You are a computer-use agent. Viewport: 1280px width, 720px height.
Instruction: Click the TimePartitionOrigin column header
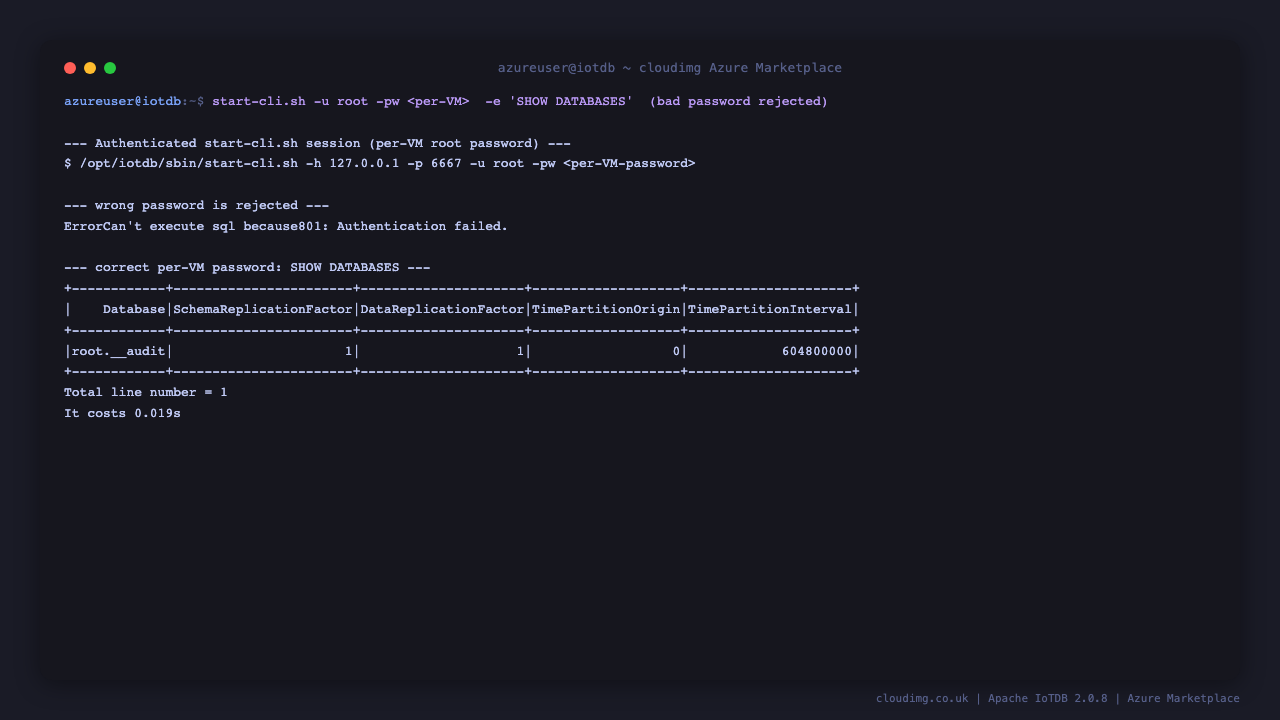[x=606, y=310]
